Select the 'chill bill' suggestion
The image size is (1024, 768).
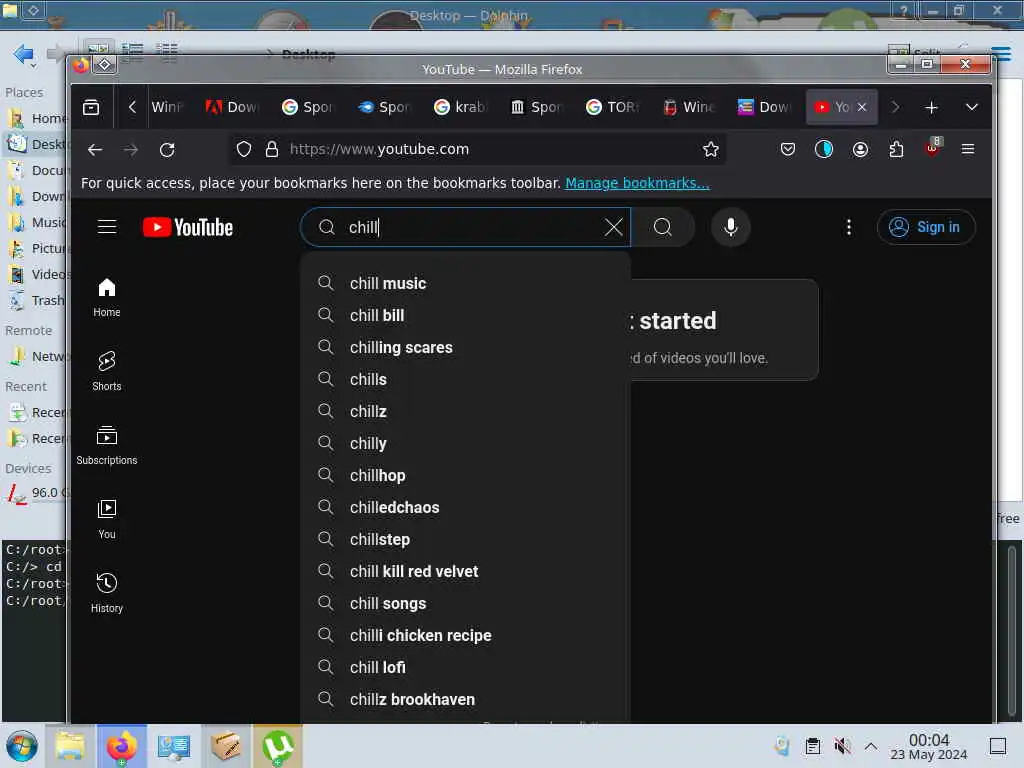tap(466, 315)
